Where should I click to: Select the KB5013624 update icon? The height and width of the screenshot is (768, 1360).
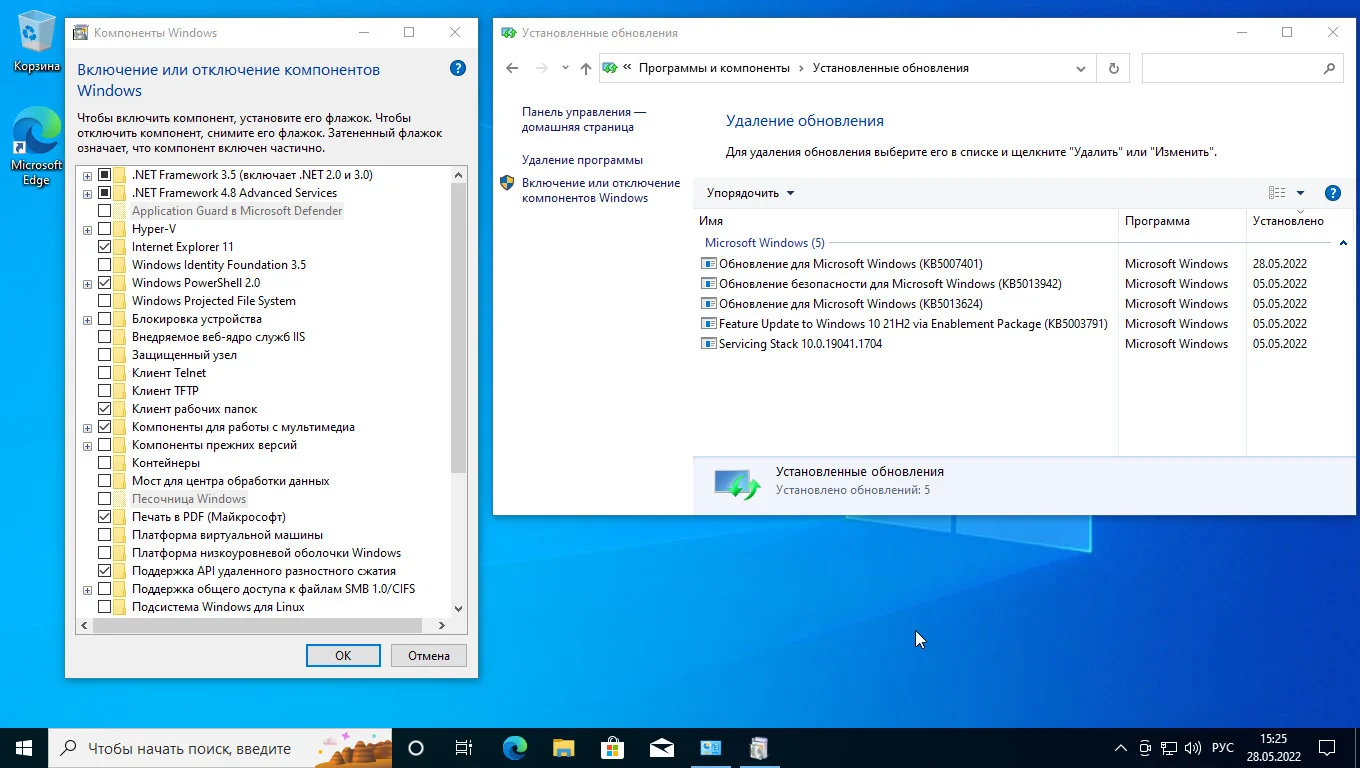[x=709, y=304]
